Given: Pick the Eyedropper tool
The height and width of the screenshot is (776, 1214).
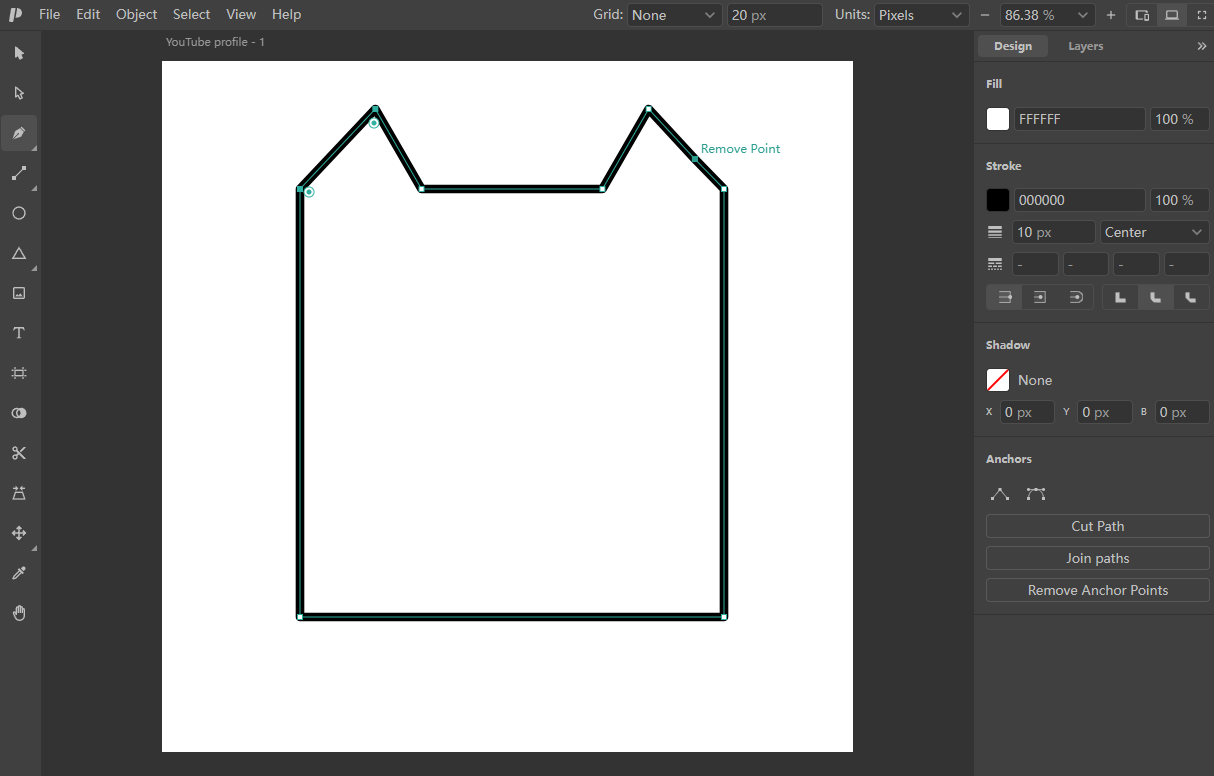Looking at the screenshot, I should click(x=19, y=573).
